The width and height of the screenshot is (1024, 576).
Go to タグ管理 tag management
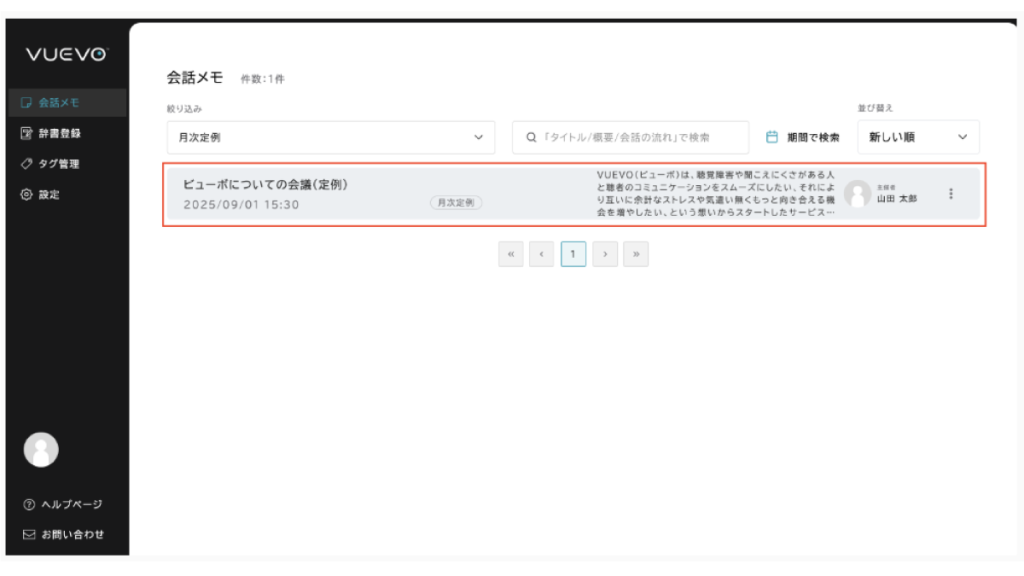pyautogui.click(x=58, y=164)
